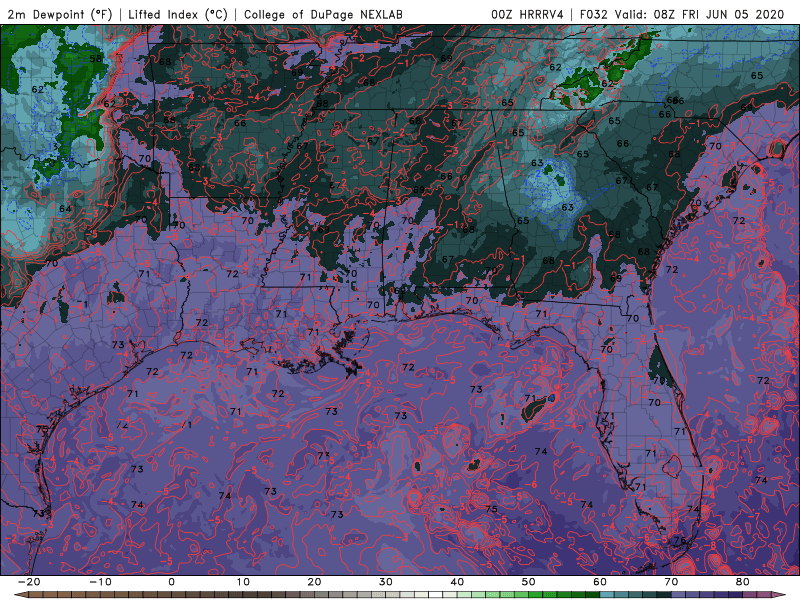This screenshot has width=800, height=600.
Task: Select the -20 label on color bar
Action: tap(29, 582)
